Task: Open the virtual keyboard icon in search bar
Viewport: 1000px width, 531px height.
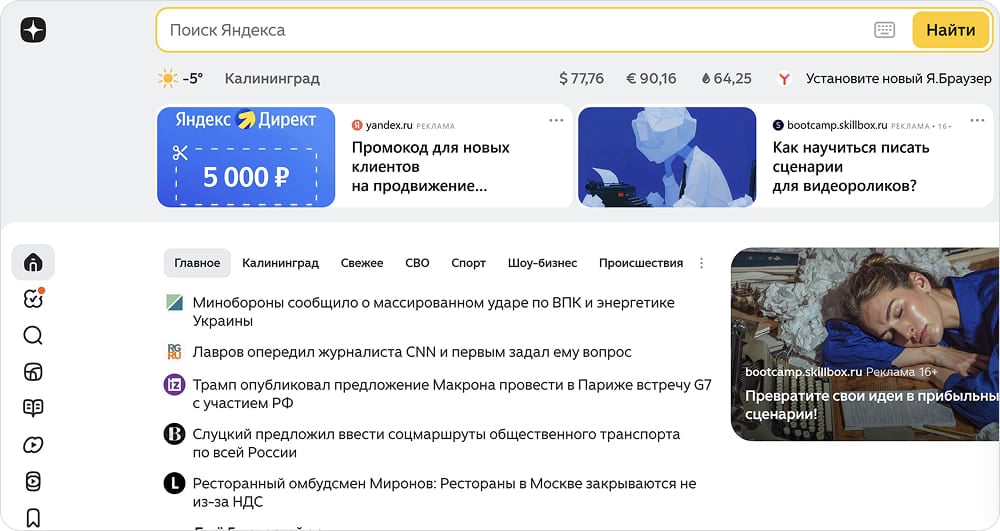Action: (884, 30)
